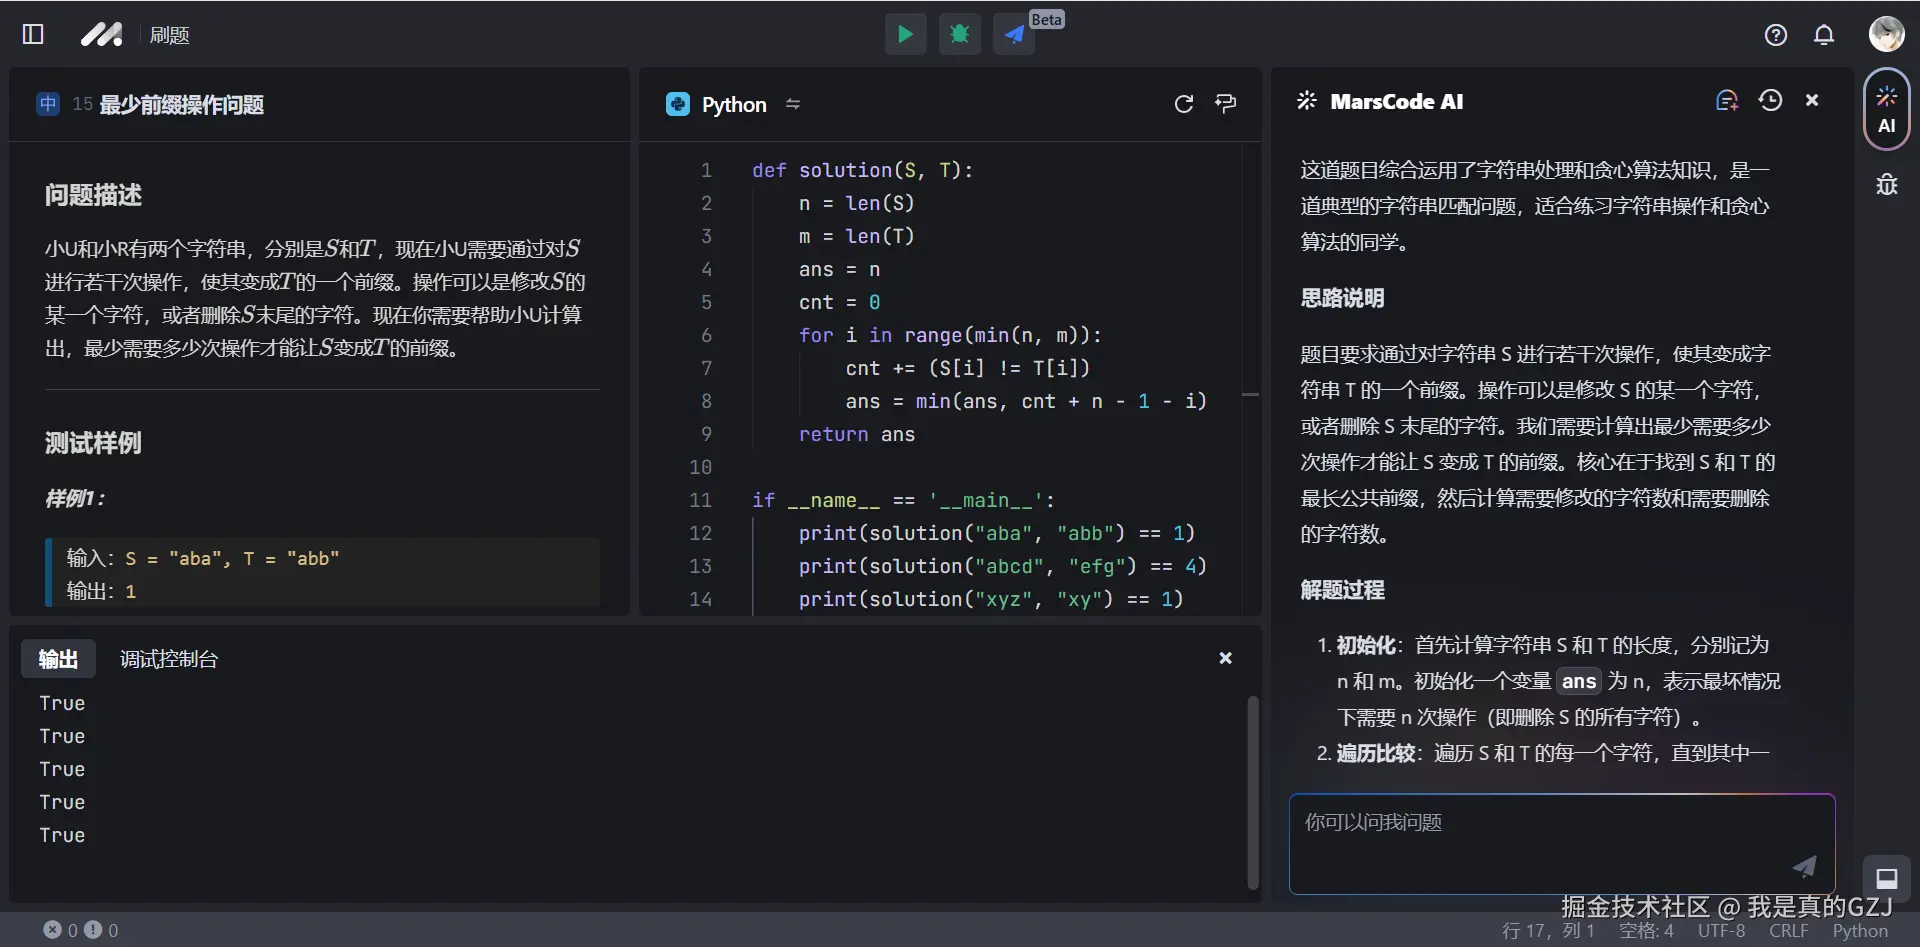1920x947 pixels.
Task: Start a new MarsCode AI chat session
Action: pos(1727,100)
